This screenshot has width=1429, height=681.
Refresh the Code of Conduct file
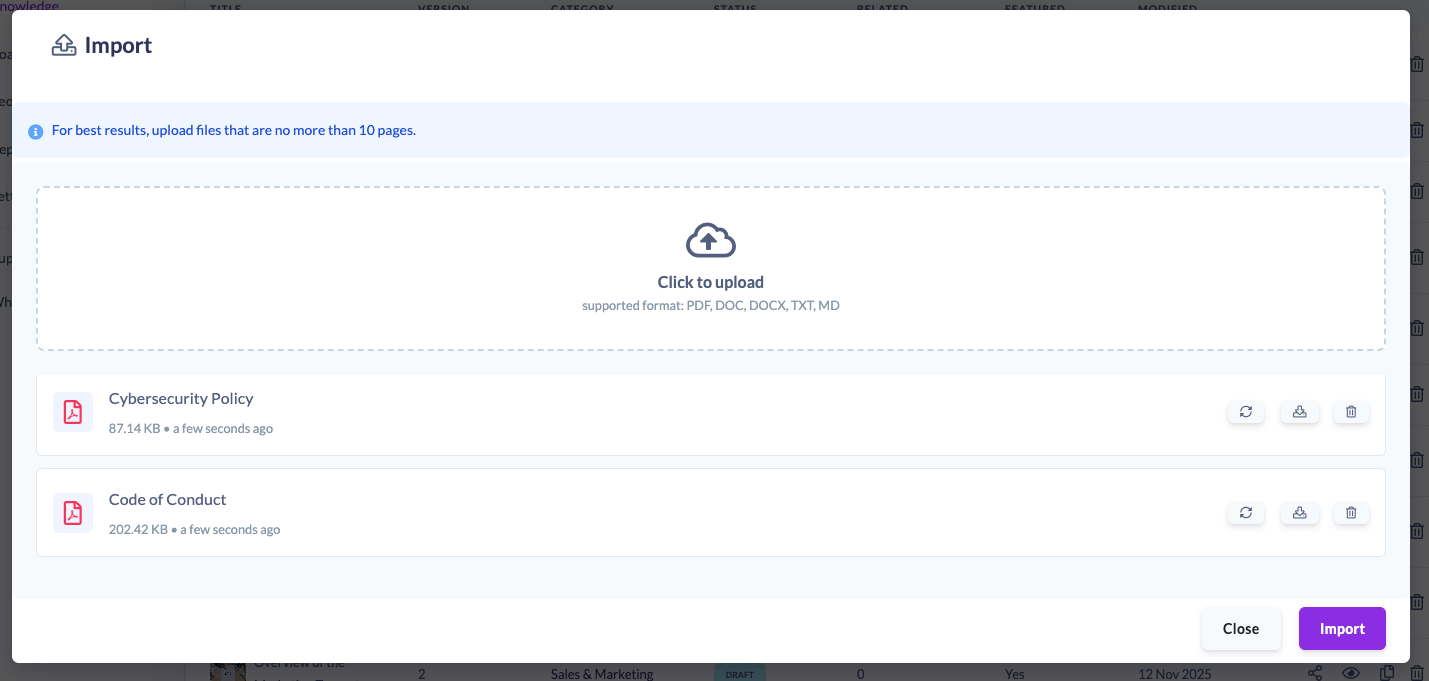(1245, 513)
